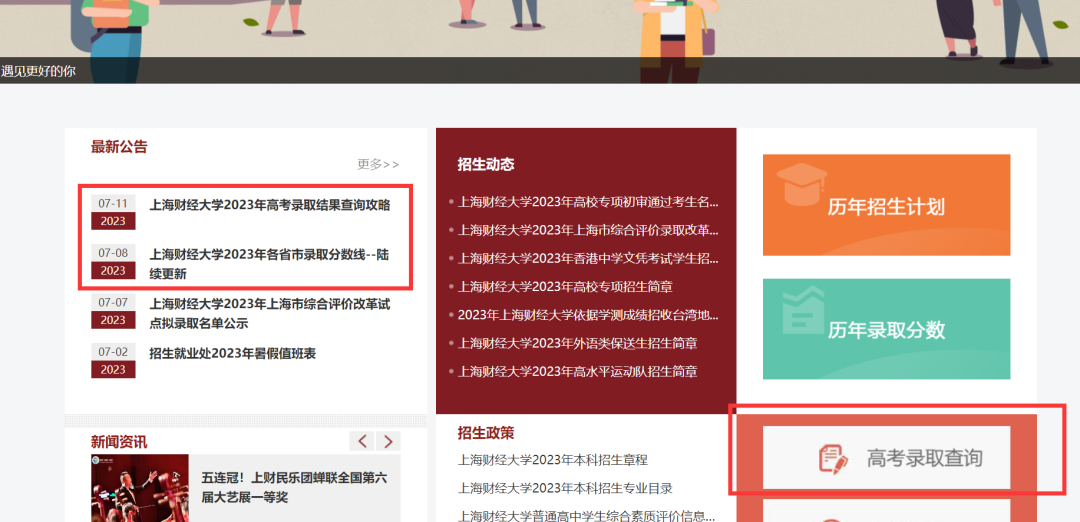Open the concert news thumbnail image
Image resolution: width=1080 pixels, height=522 pixels.
point(139,488)
